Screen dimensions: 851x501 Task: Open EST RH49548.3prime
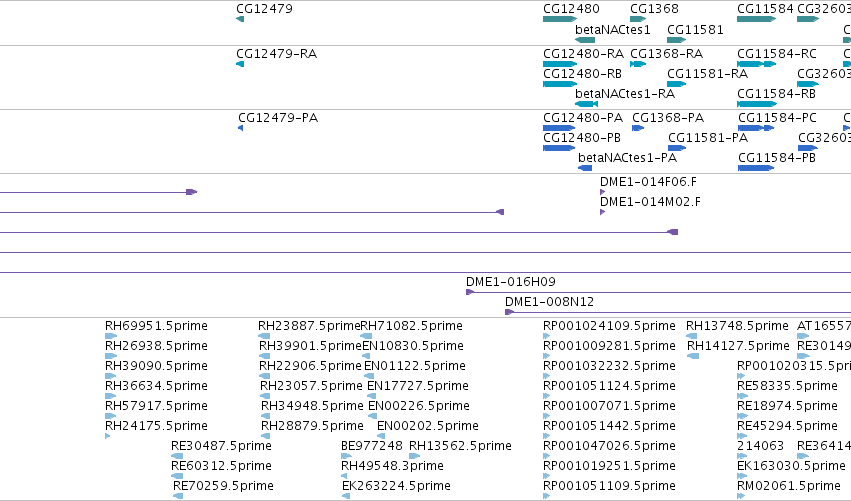pyautogui.click(x=392, y=466)
